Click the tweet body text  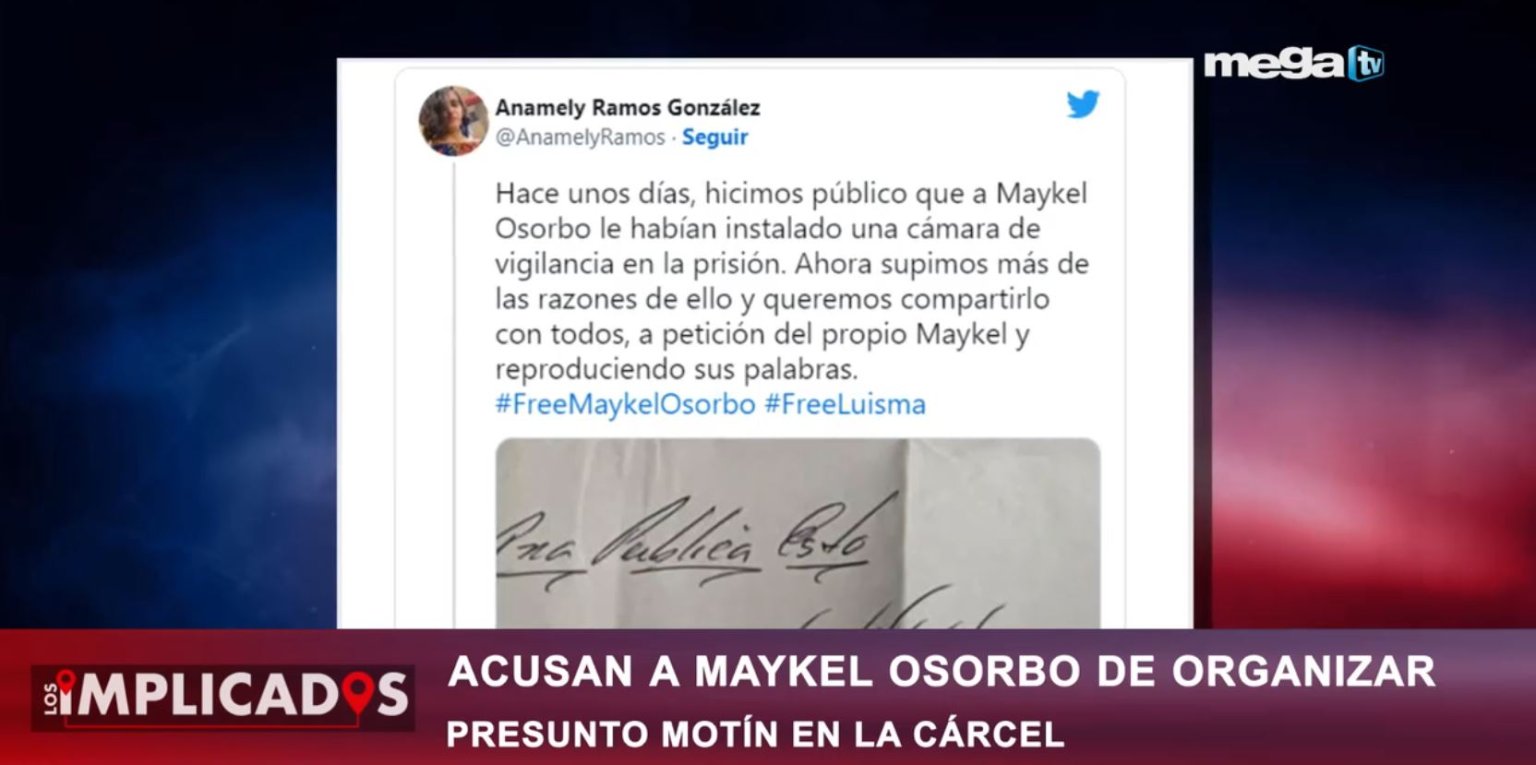point(792,282)
